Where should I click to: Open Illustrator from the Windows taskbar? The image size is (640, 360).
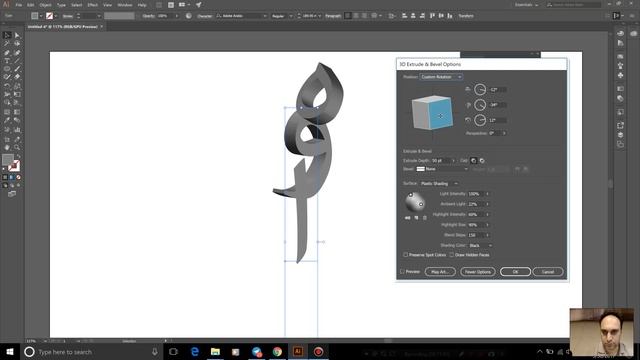[298, 351]
